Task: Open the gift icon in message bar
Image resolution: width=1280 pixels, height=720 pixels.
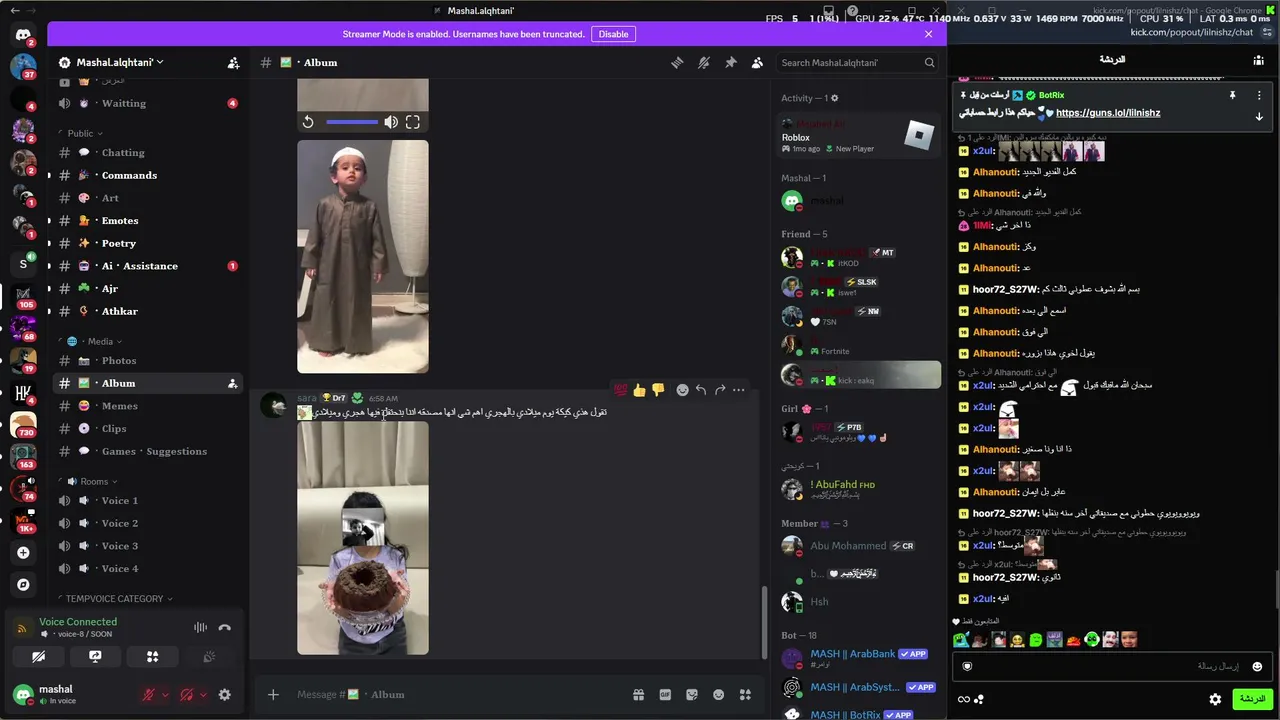Action: click(x=638, y=695)
